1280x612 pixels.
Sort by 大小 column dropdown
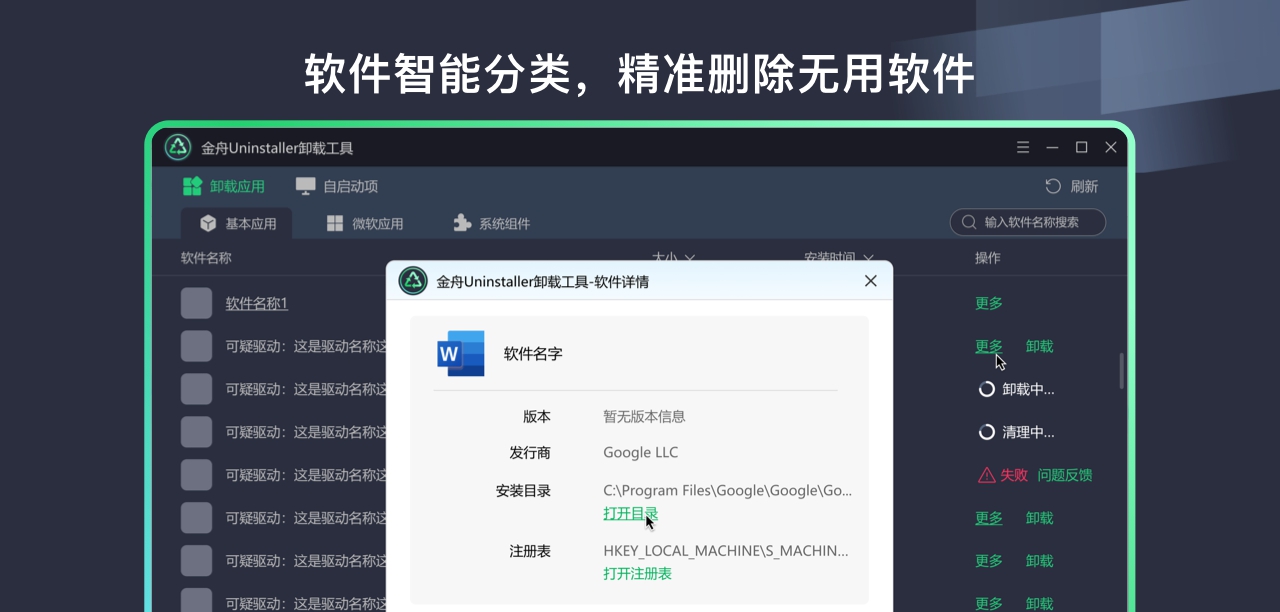tap(674, 257)
